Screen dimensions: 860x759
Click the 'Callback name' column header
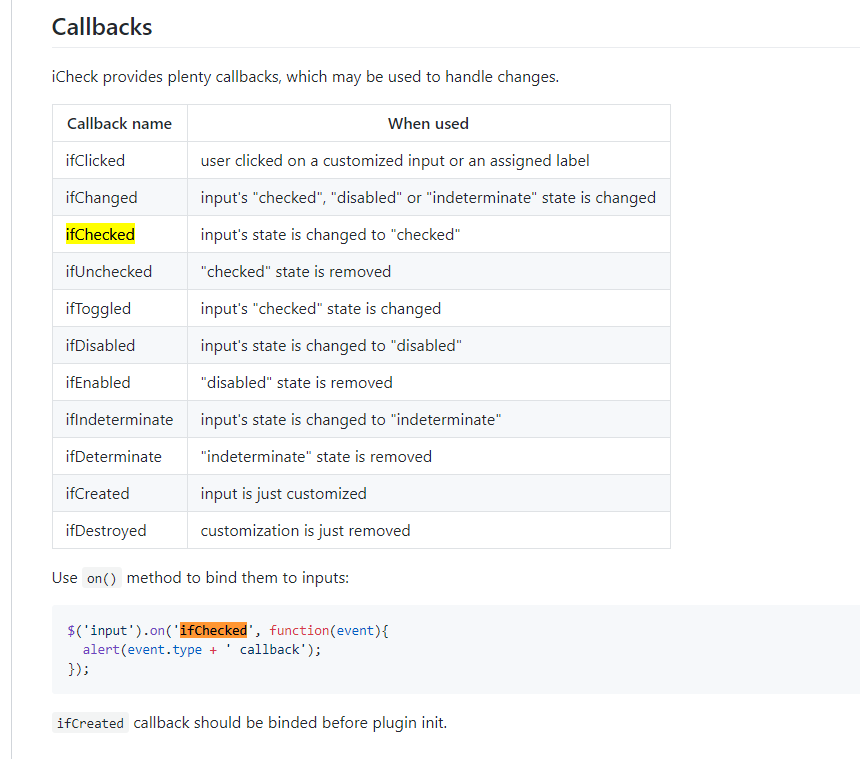[x=119, y=124]
